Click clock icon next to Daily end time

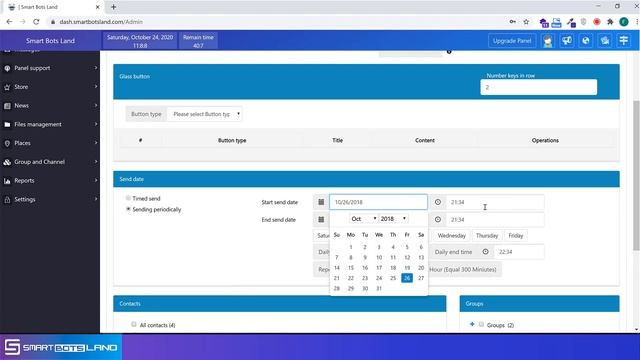[485, 252]
